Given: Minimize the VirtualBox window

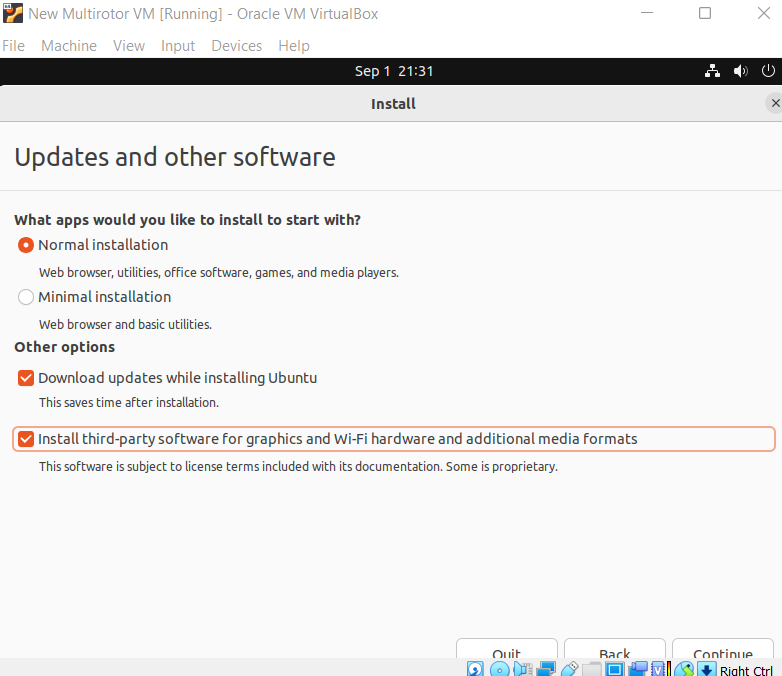Looking at the screenshot, I should 647,13.
